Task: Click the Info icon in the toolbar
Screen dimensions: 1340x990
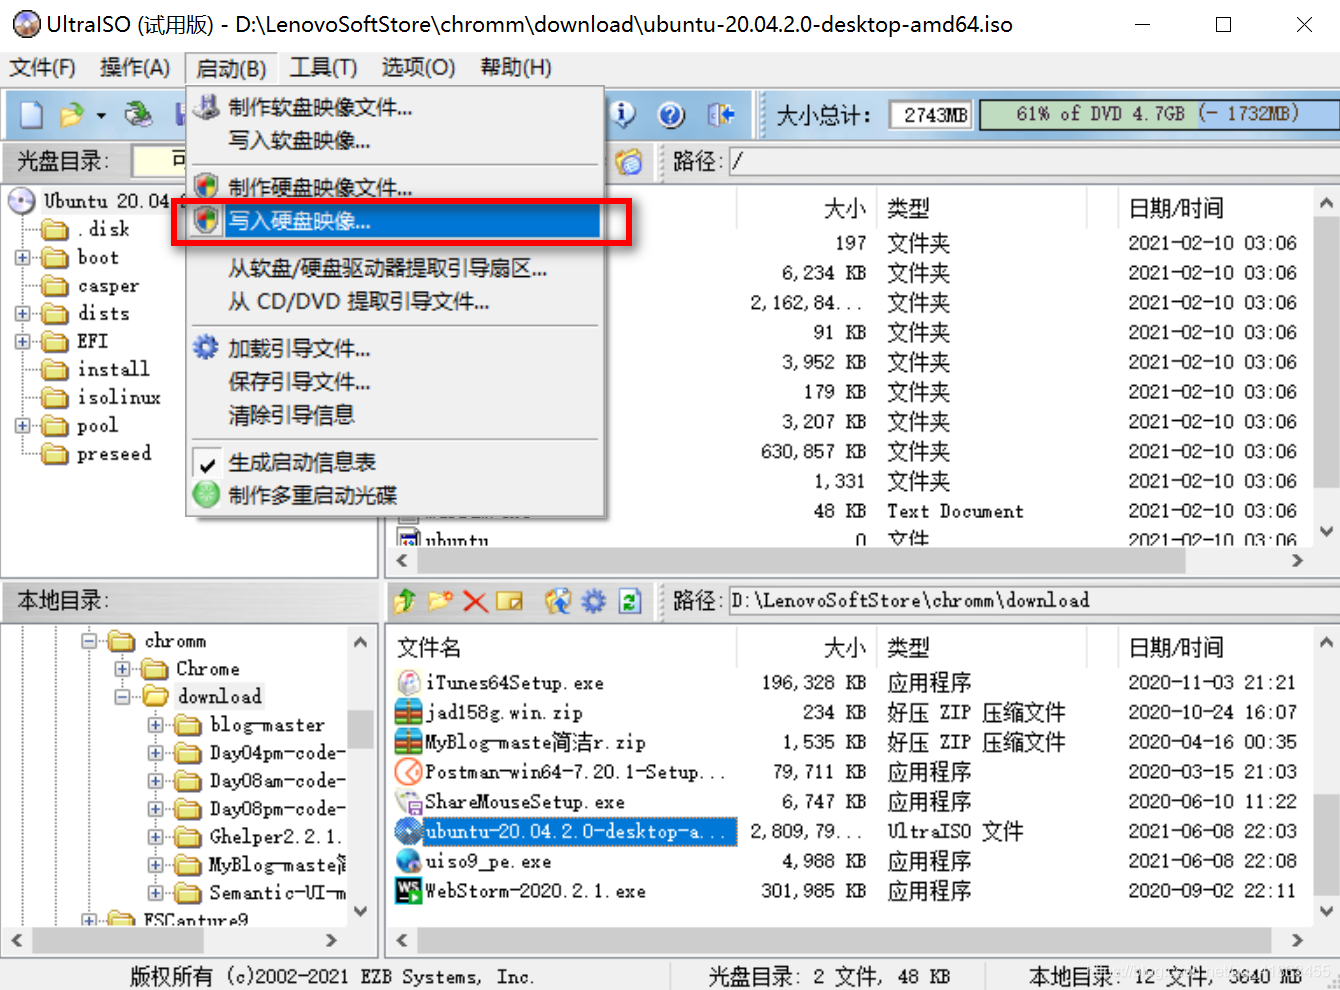Action: point(624,115)
